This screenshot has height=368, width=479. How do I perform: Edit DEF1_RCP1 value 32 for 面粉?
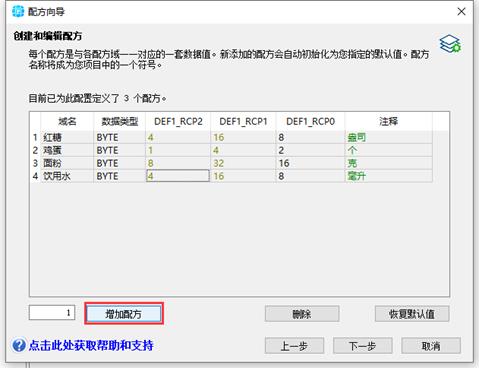coord(243,163)
